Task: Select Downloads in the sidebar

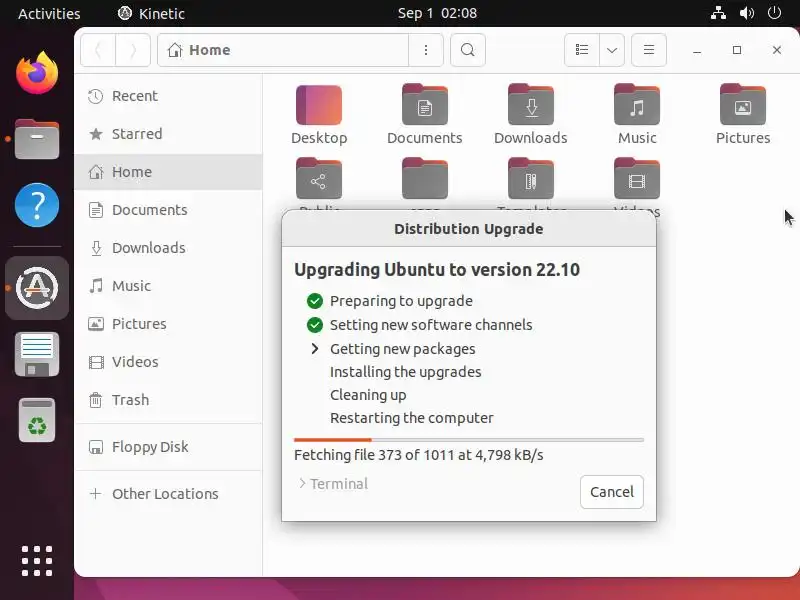Action: coord(168,248)
